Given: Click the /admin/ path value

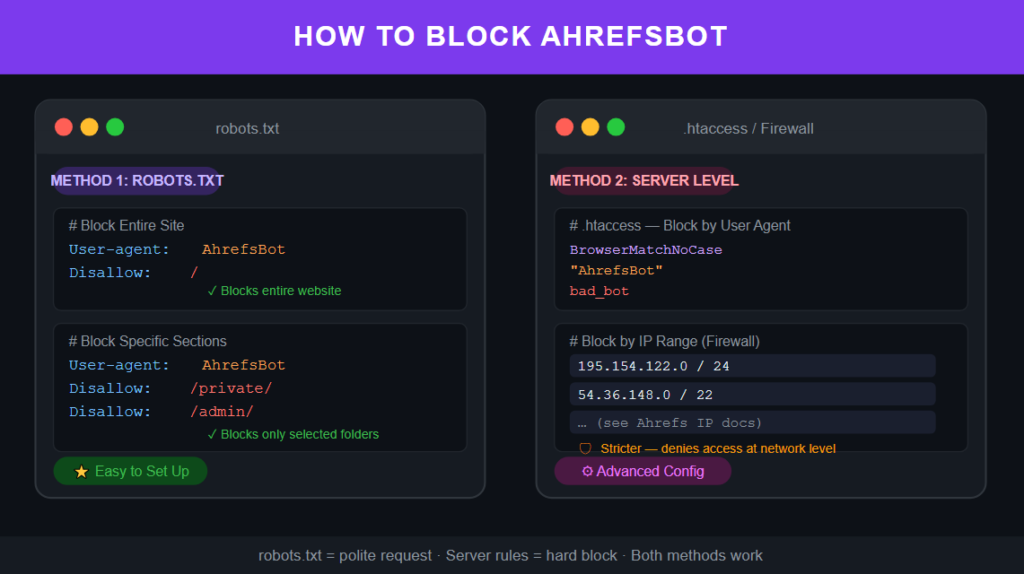Looking at the screenshot, I should tap(221, 412).
